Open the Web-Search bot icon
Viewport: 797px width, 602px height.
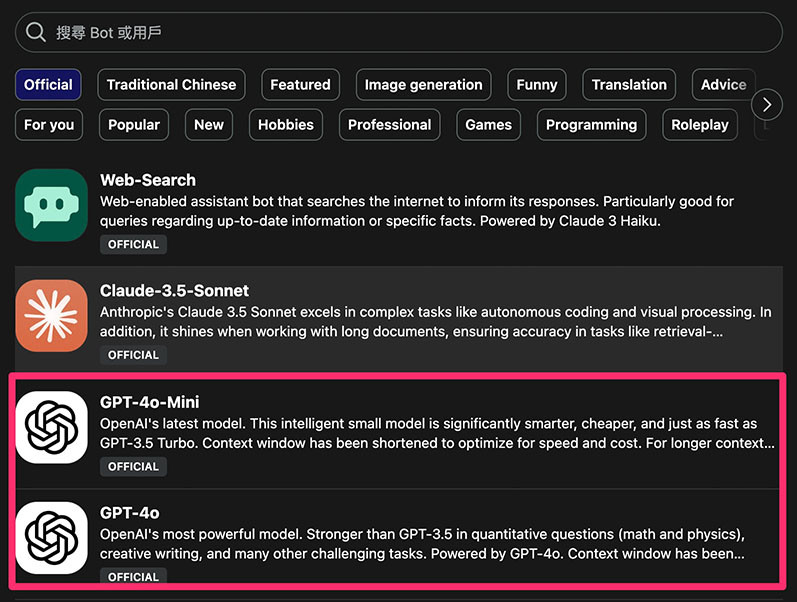tap(51, 206)
